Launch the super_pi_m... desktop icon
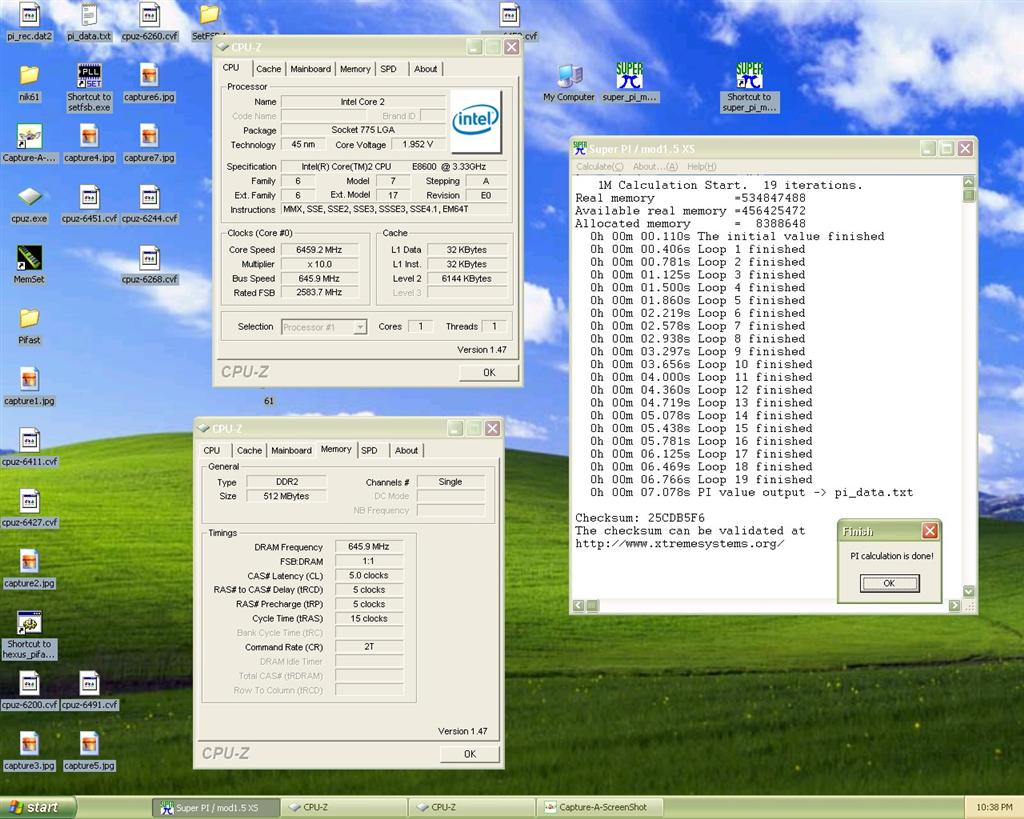This screenshot has height=819, width=1024. (630, 83)
